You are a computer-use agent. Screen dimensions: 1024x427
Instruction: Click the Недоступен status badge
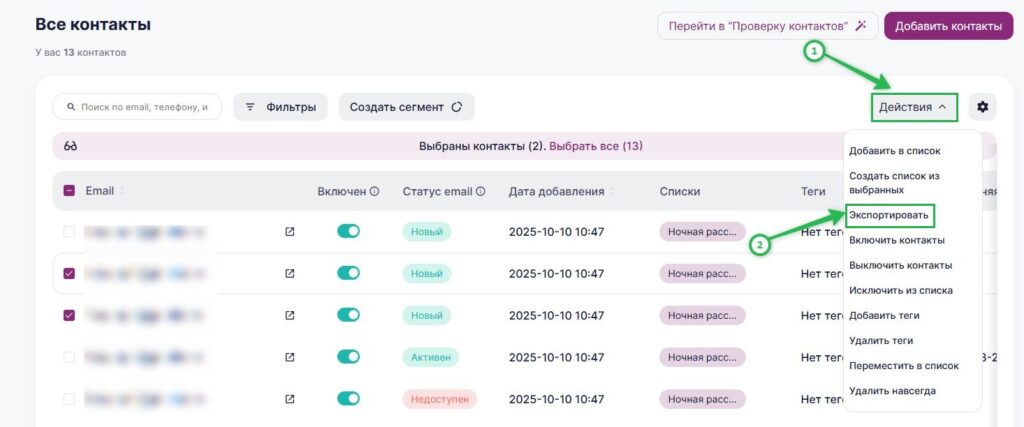pyautogui.click(x=440, y=399)
